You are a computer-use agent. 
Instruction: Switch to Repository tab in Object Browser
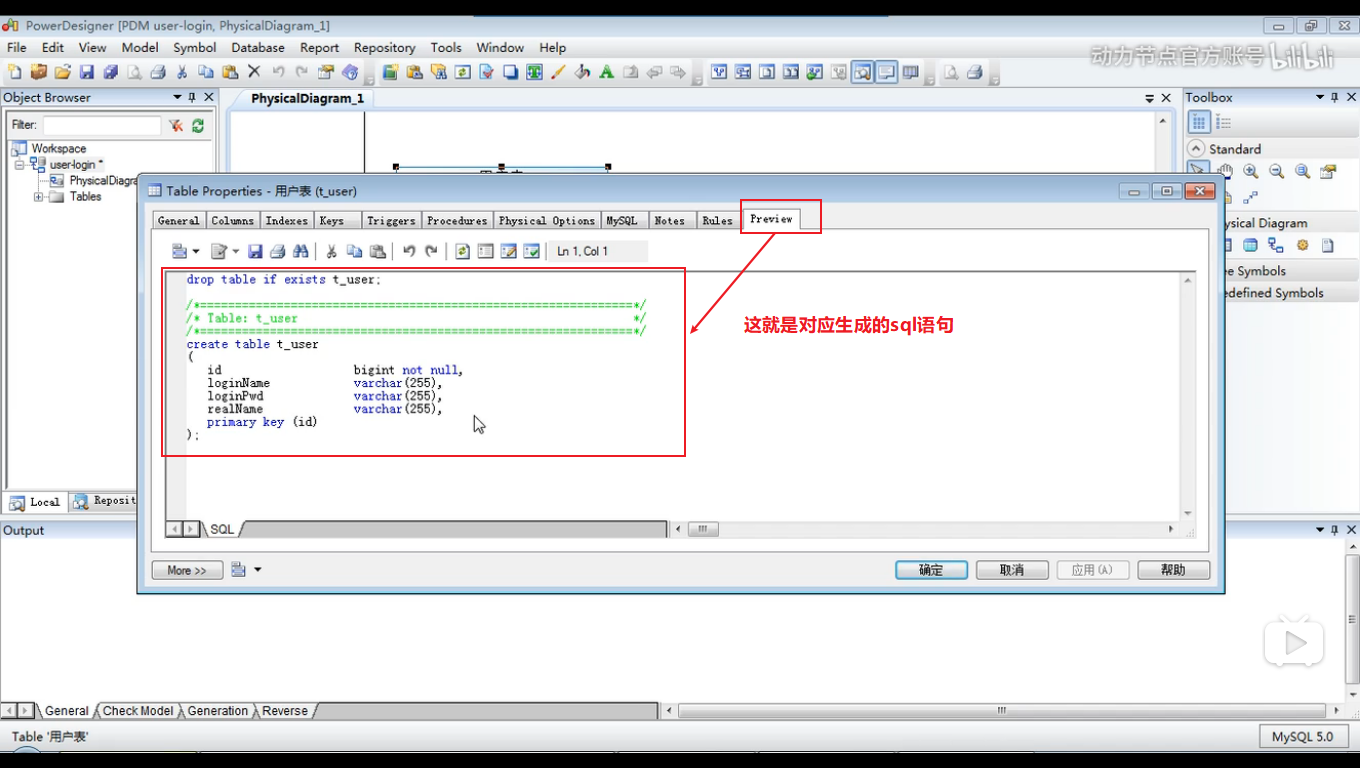point(105,501)
